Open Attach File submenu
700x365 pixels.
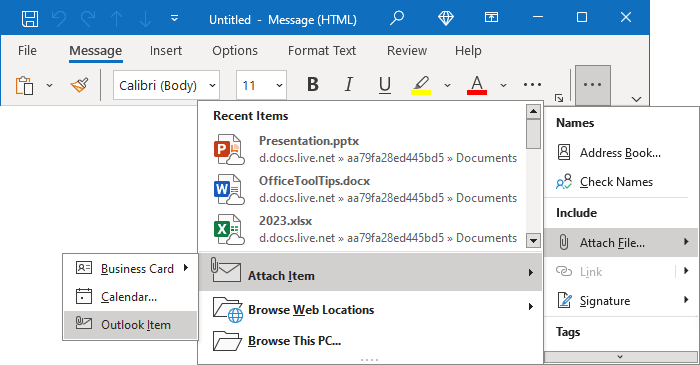coord(621,242)
